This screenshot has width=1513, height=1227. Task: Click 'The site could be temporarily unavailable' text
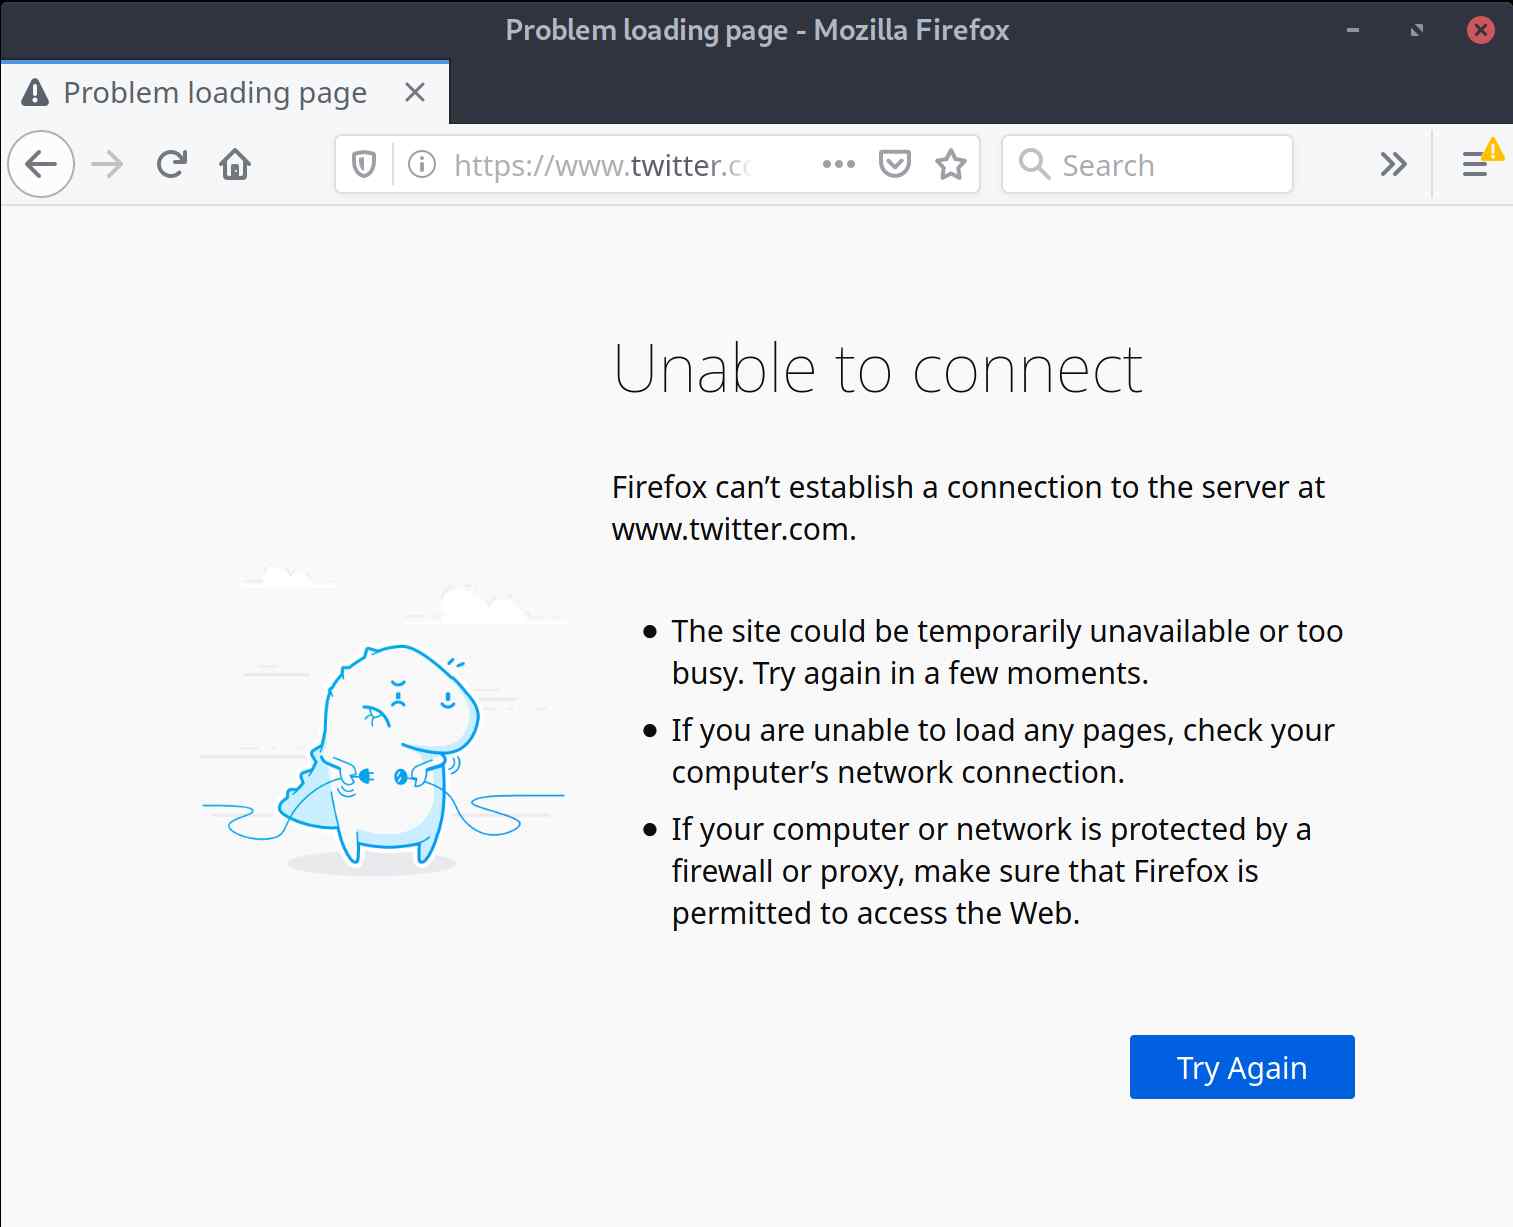pyautogui.click(x=1007, y=652)
